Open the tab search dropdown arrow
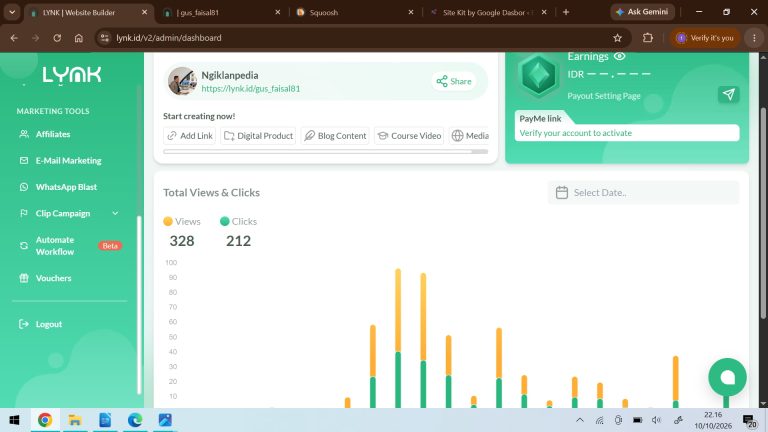The width and height of the screenshot is (768, 432). coord(12,12)
